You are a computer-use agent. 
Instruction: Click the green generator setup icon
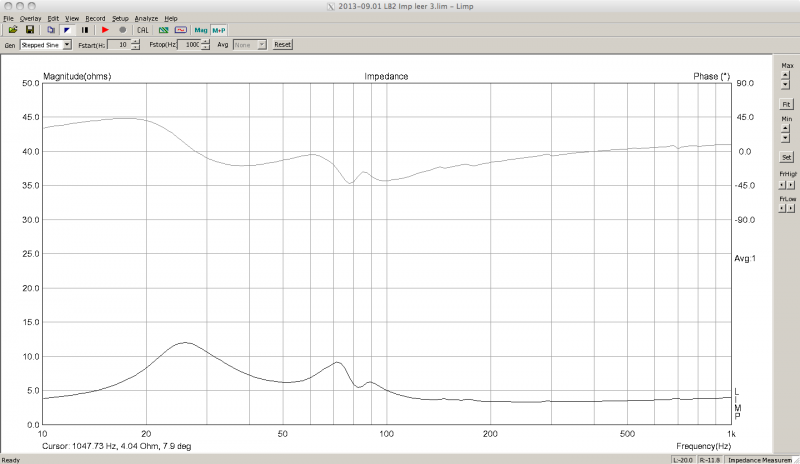tap(163, 30)
